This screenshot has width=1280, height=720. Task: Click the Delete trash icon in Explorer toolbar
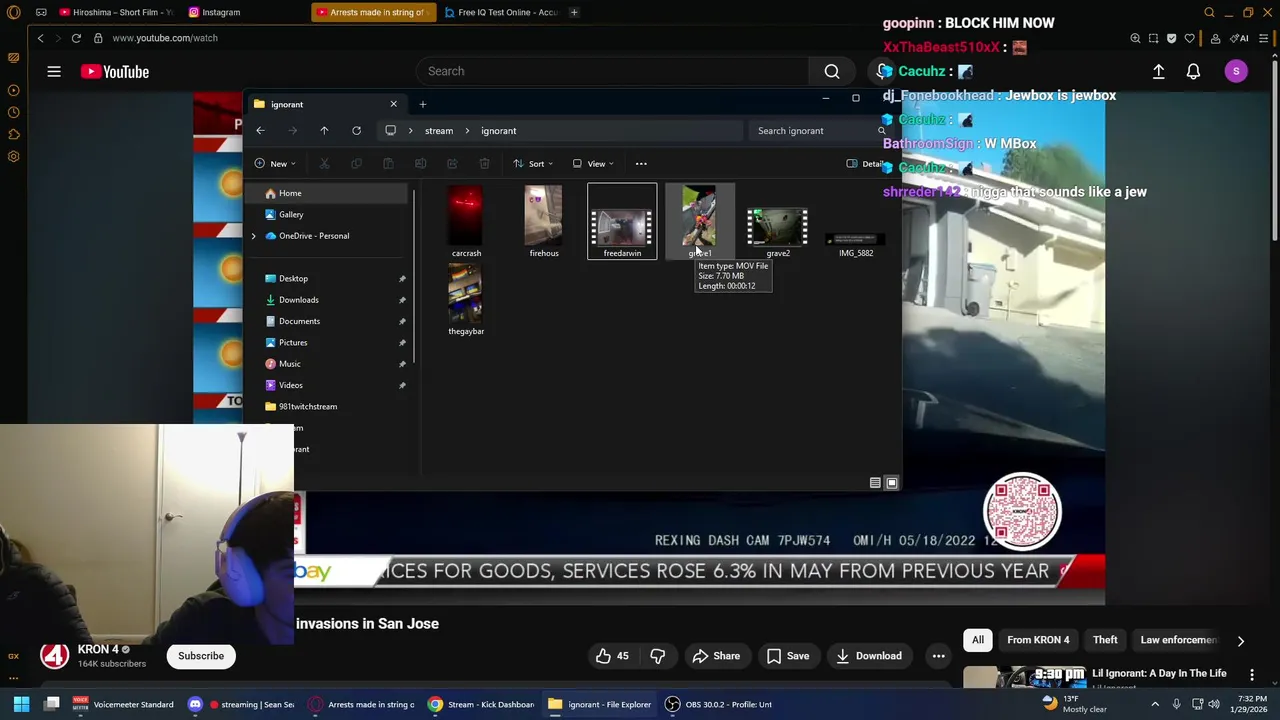coord(484,163)
